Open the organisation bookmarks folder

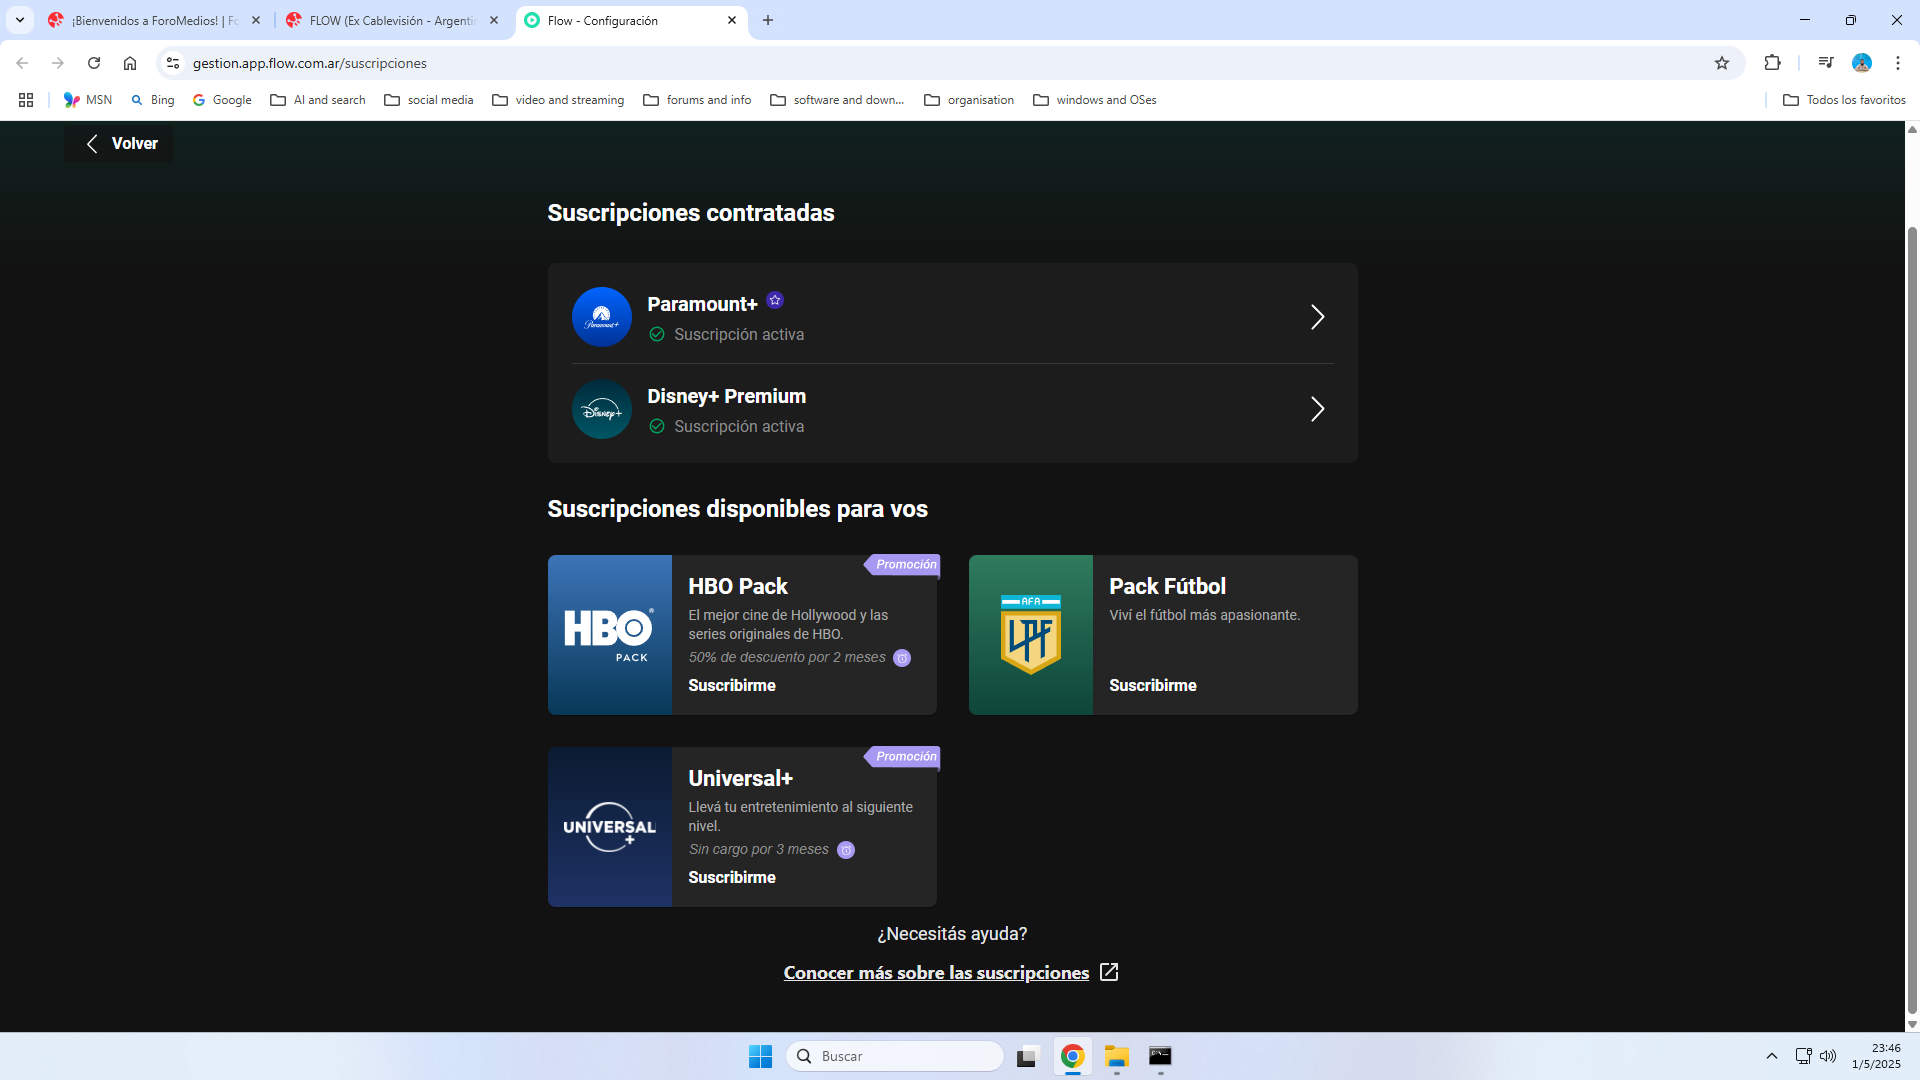click(x=969, y=100)
